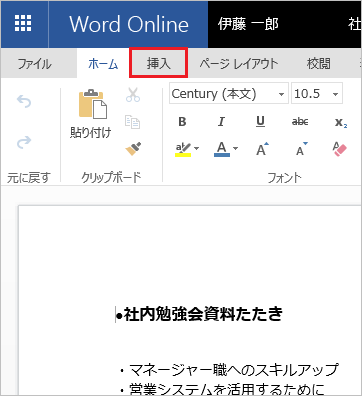The width and height of the screenshot is (362, 396).
Task: Select the ホーム tab
Action: tap(103, 63)
